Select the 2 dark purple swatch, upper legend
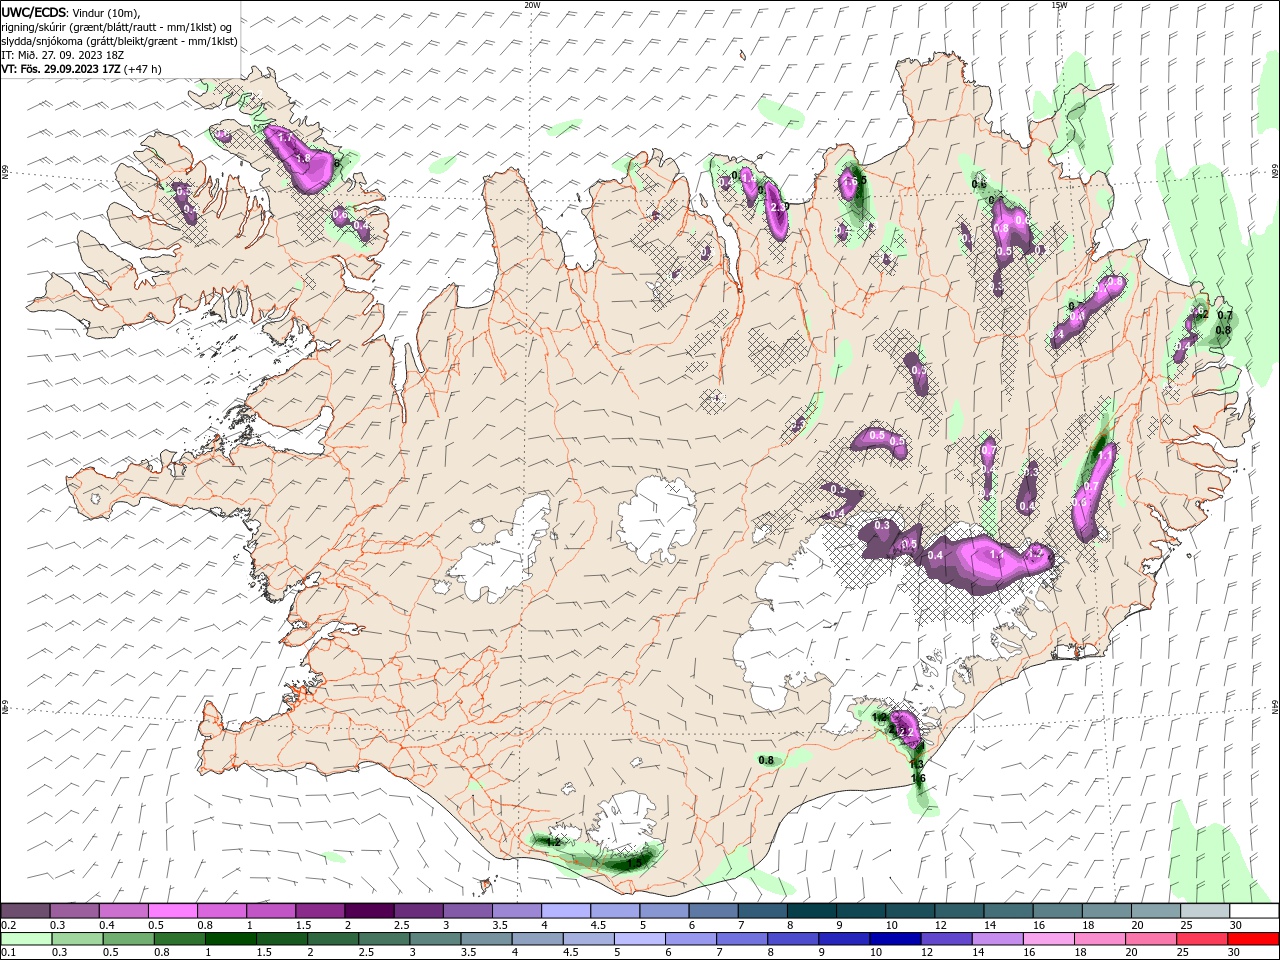Image resolution: width=1280 pixels, height=960 pixels. point(369,911)
